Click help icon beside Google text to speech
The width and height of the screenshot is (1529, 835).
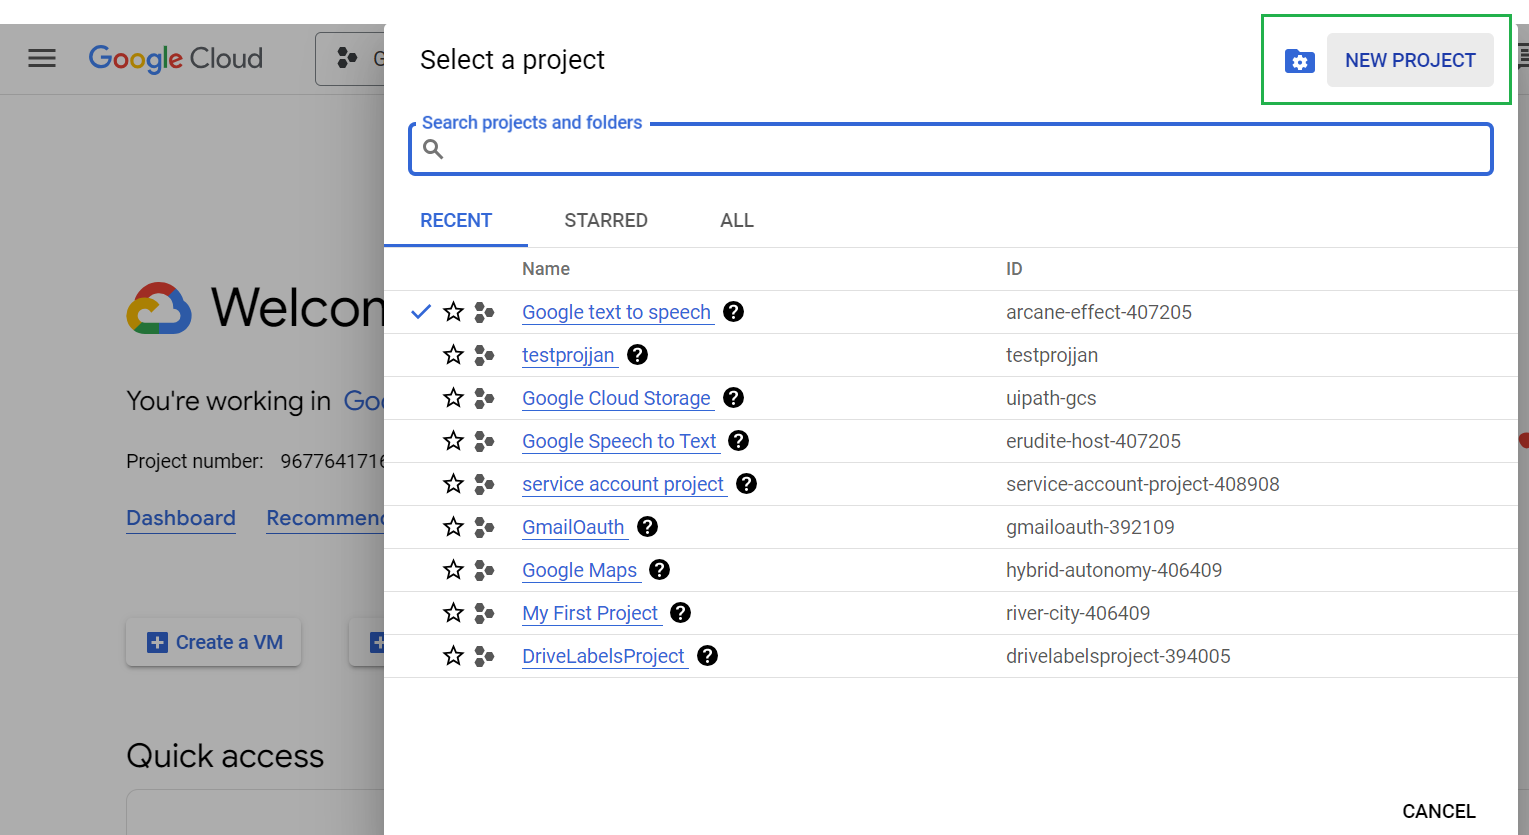point(733,312)
